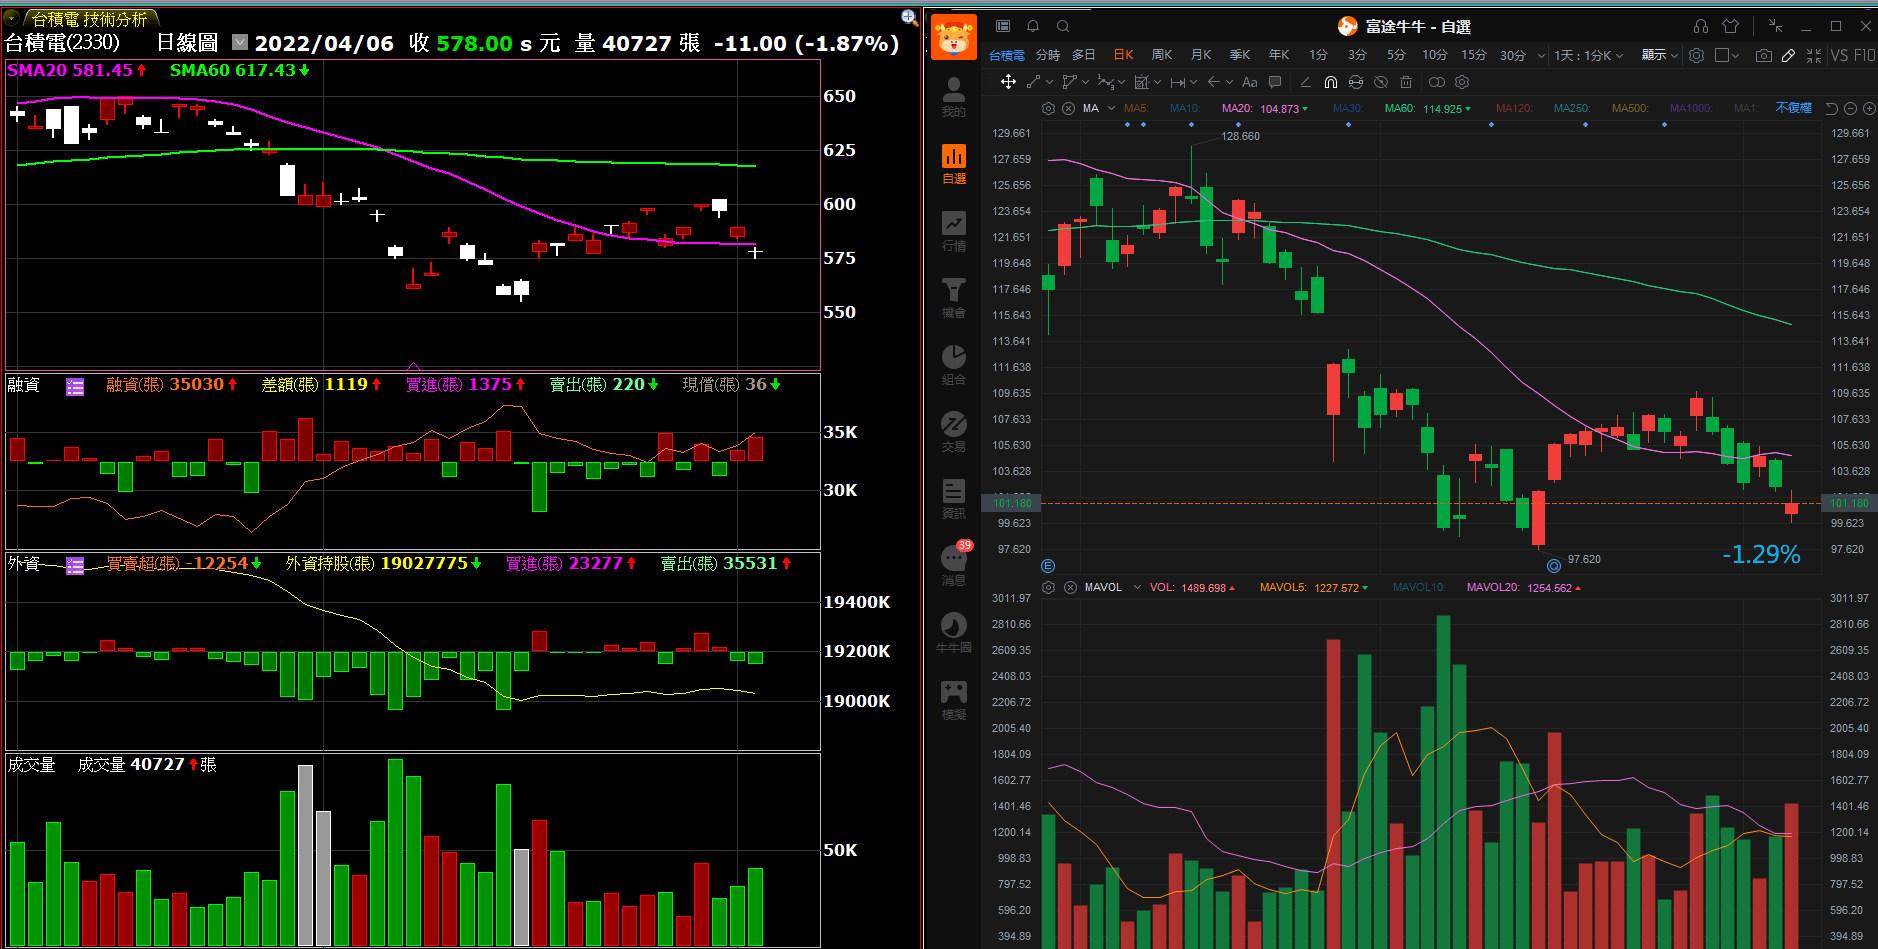Select 台積電 技術分析 tab in left window
Screen dimensions: 1878x949
(89, 19)
